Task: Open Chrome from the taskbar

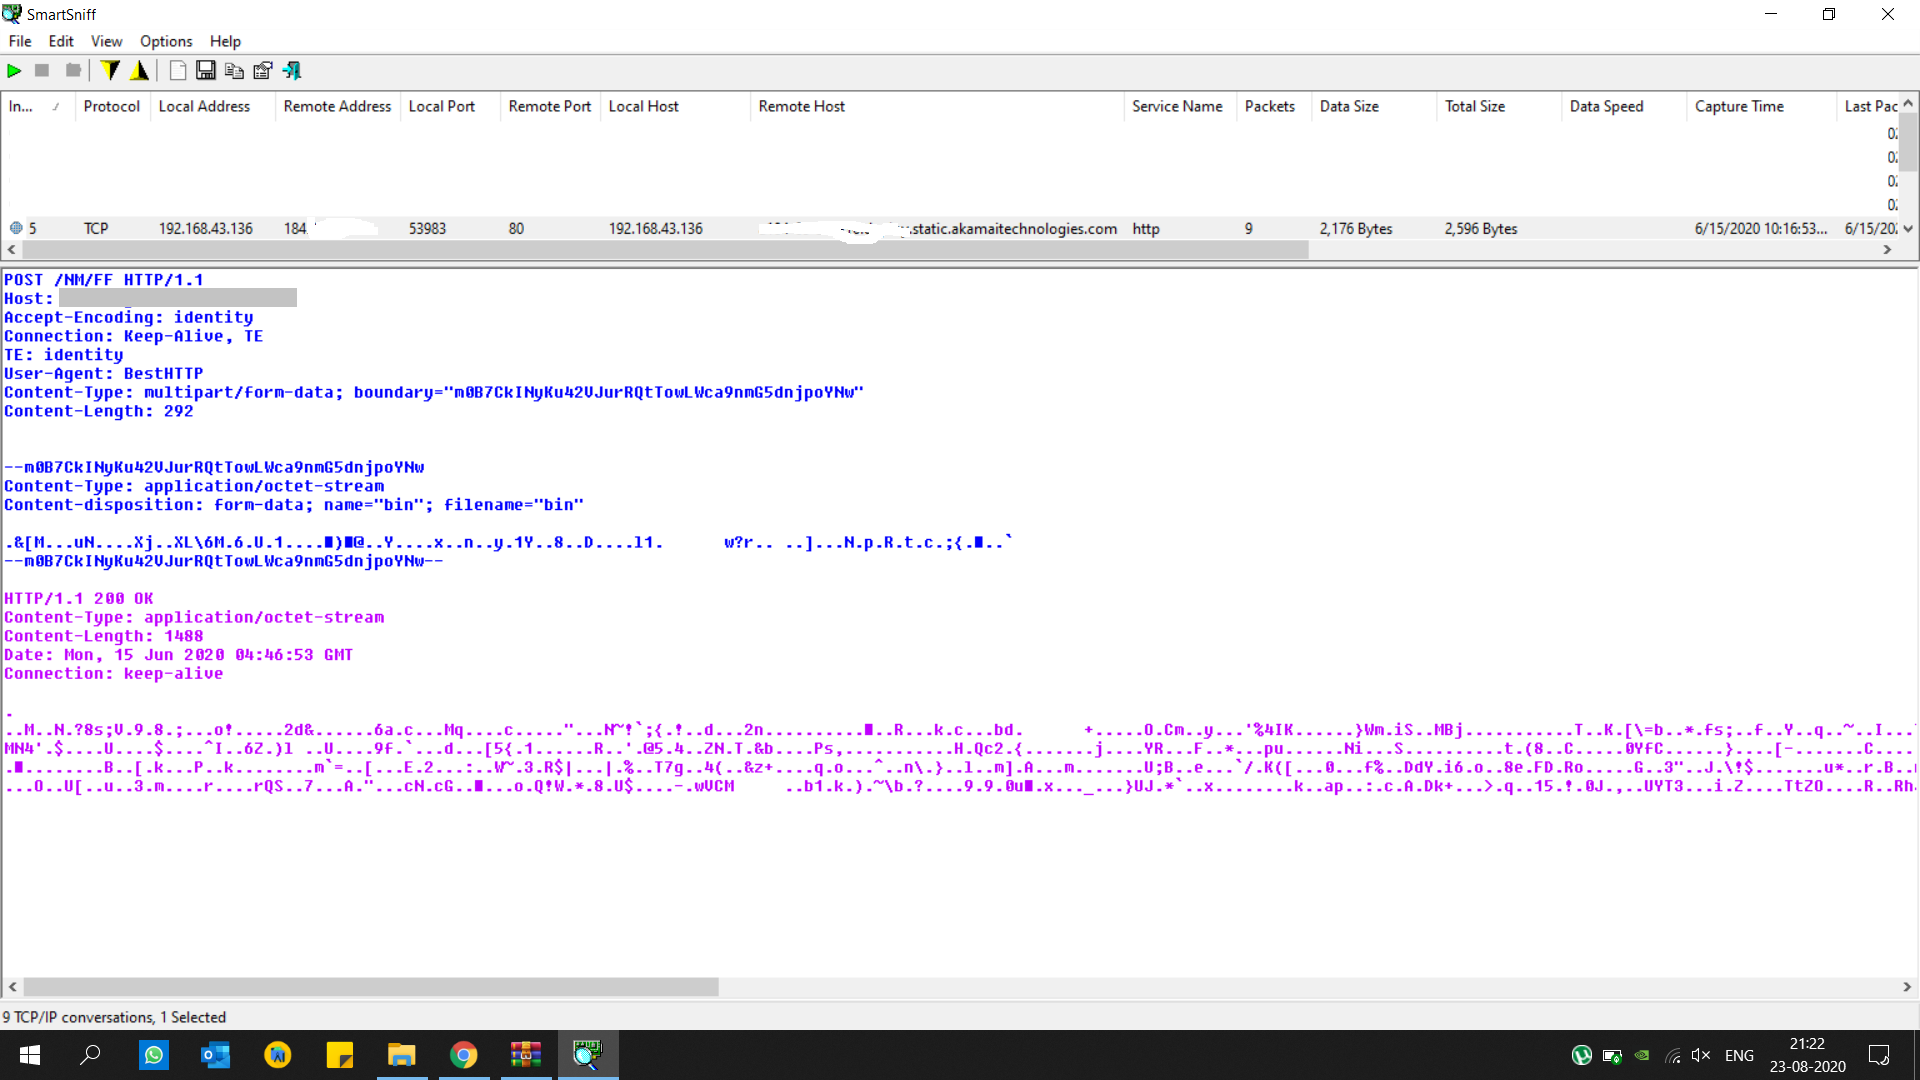Action: pos(463,1055)
